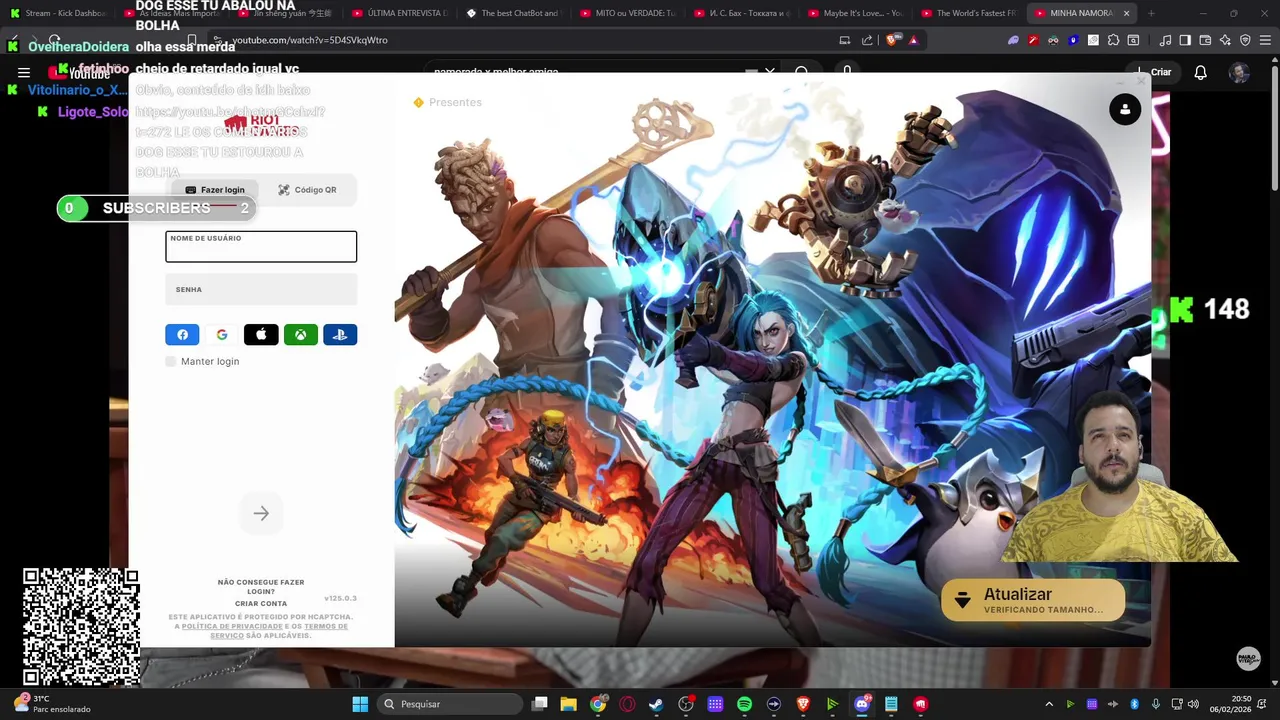Open Não consegue fazer login link
Image resolution: width=1280 pixels, height=720 pixels.
(261, 587)
